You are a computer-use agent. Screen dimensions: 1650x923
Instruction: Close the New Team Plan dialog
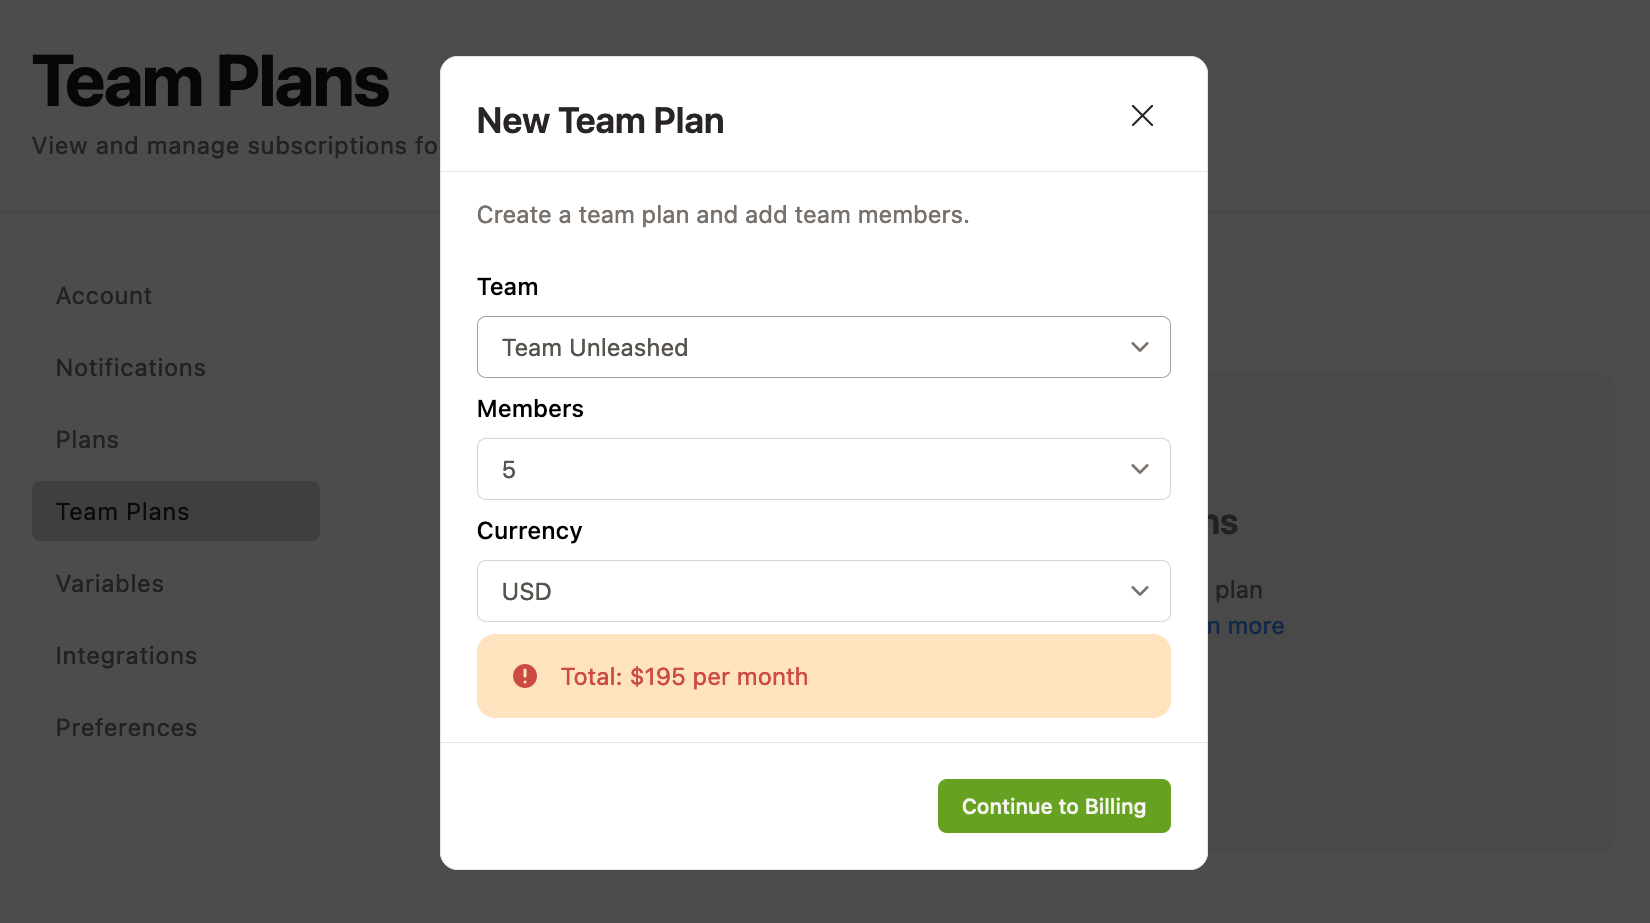coord(1142,116)
